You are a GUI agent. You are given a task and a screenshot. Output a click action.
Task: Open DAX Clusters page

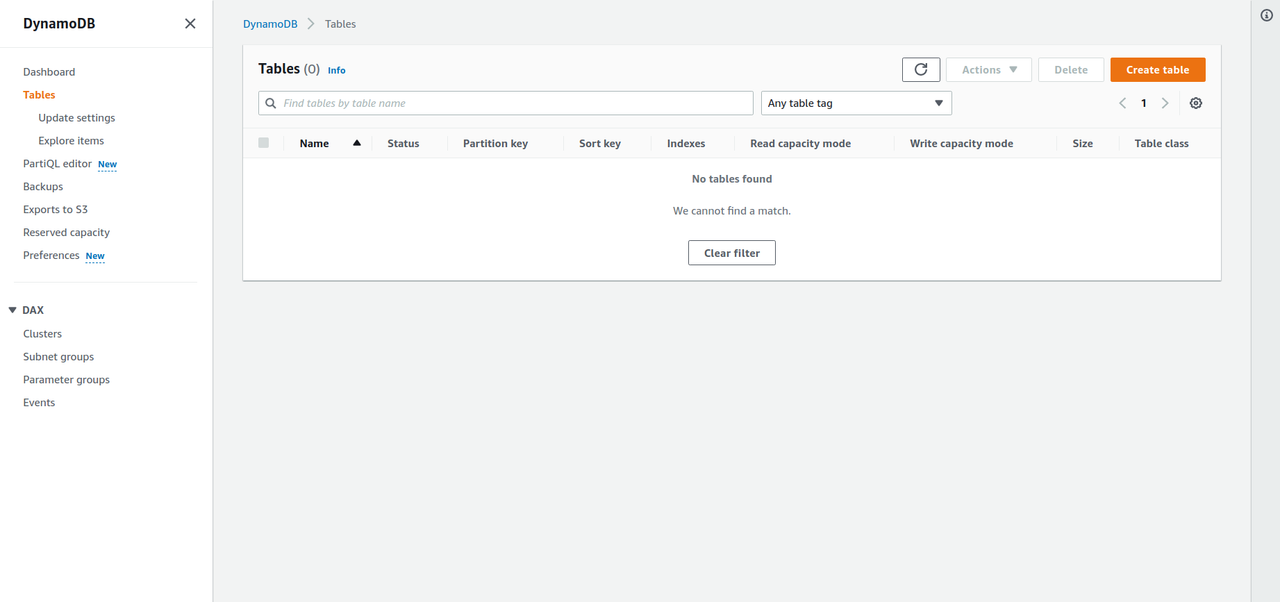42,334
